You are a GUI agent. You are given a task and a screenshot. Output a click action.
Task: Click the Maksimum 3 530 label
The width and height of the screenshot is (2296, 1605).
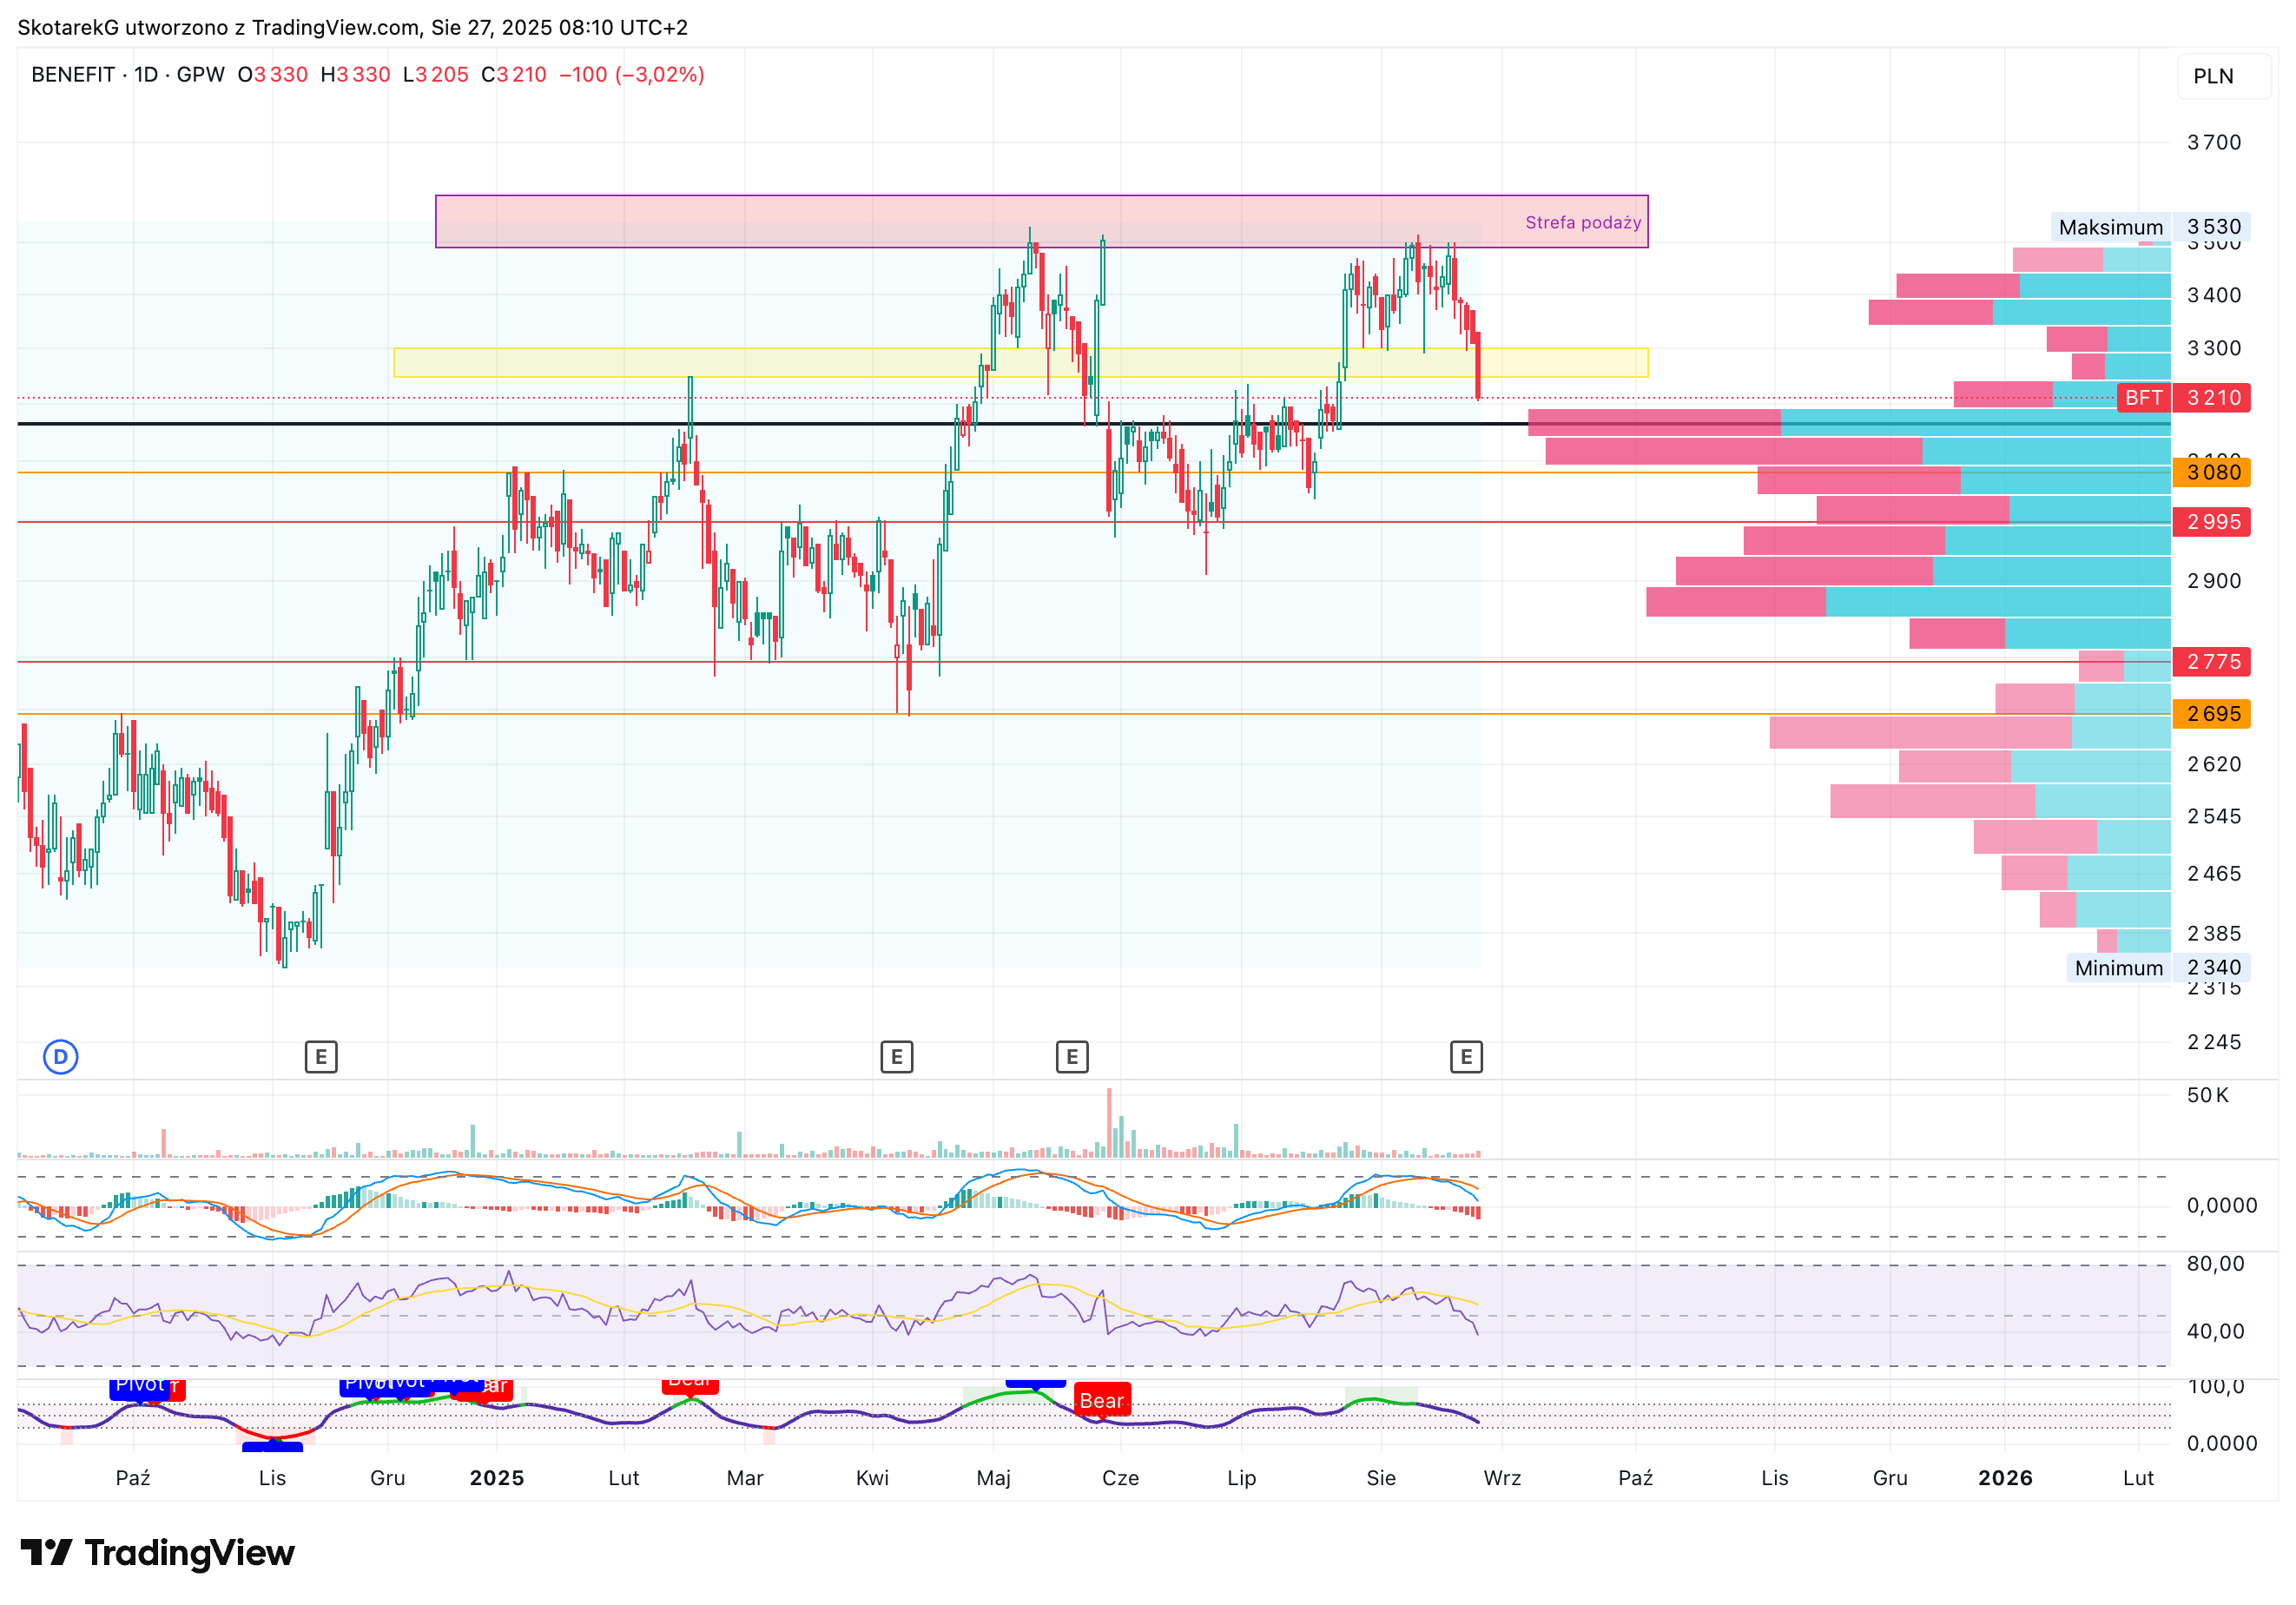[x=2150, y=227]
